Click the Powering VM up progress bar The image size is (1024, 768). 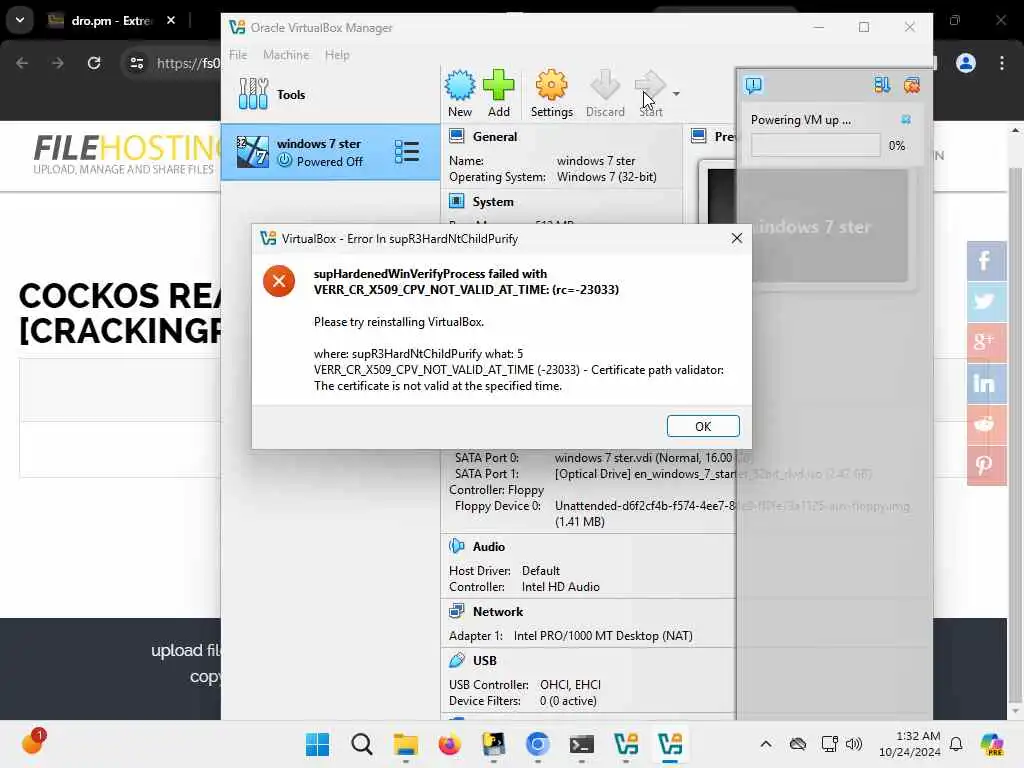coord(815,145)
